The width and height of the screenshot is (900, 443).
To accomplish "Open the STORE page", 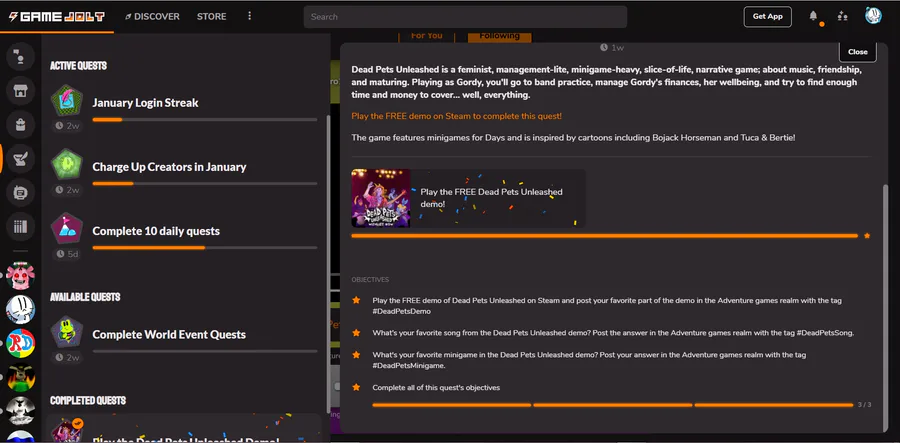I will pyautogui.click(x=211, y=17).
